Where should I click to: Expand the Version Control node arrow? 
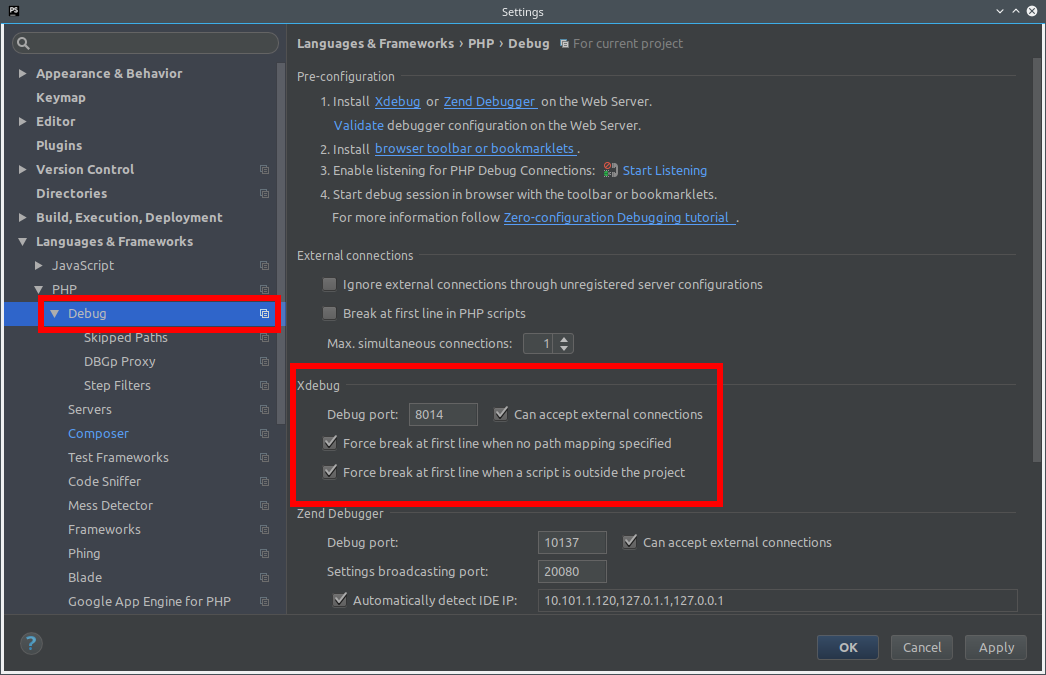(x=23, y=169)
